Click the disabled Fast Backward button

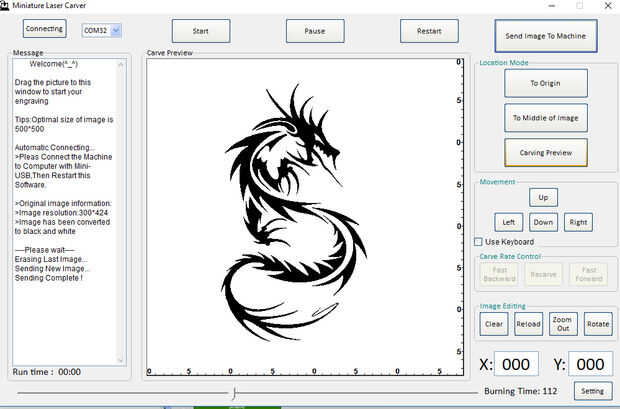point(499,274)
